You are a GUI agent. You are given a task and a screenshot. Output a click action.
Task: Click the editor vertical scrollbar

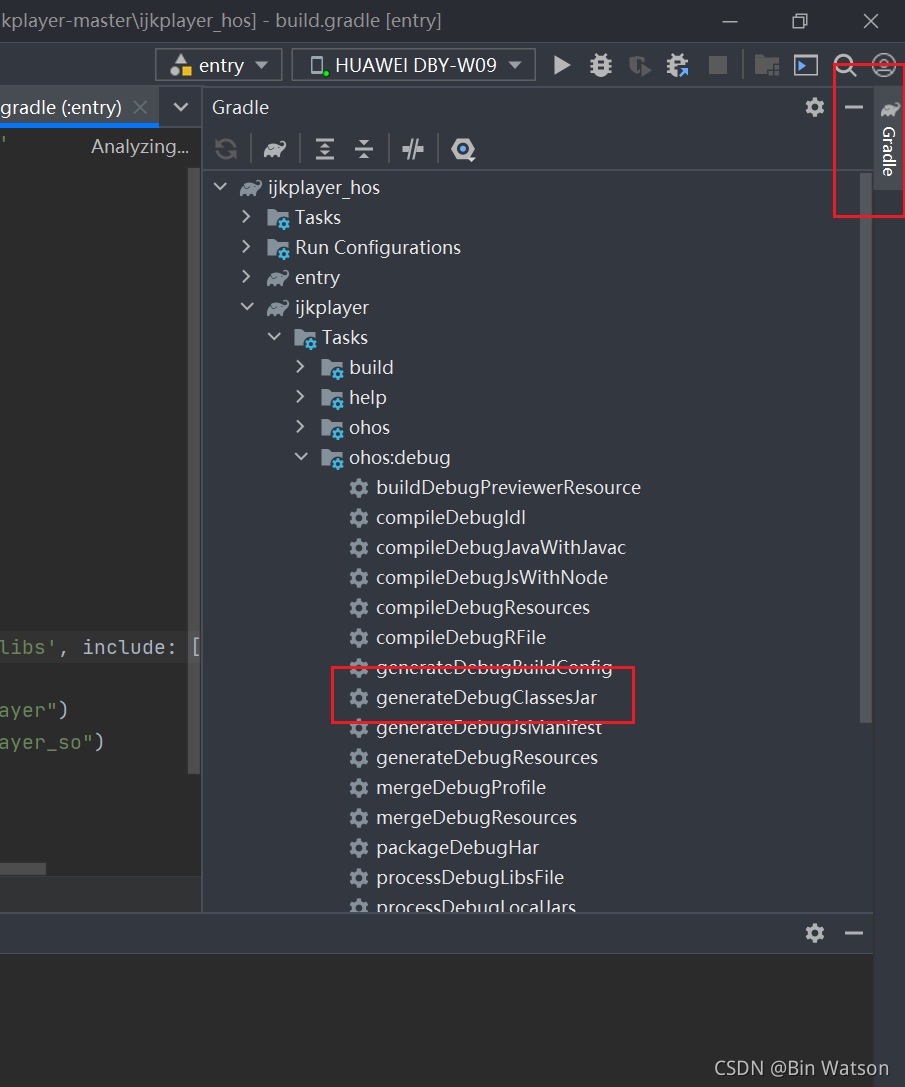[x=193, y=470]
